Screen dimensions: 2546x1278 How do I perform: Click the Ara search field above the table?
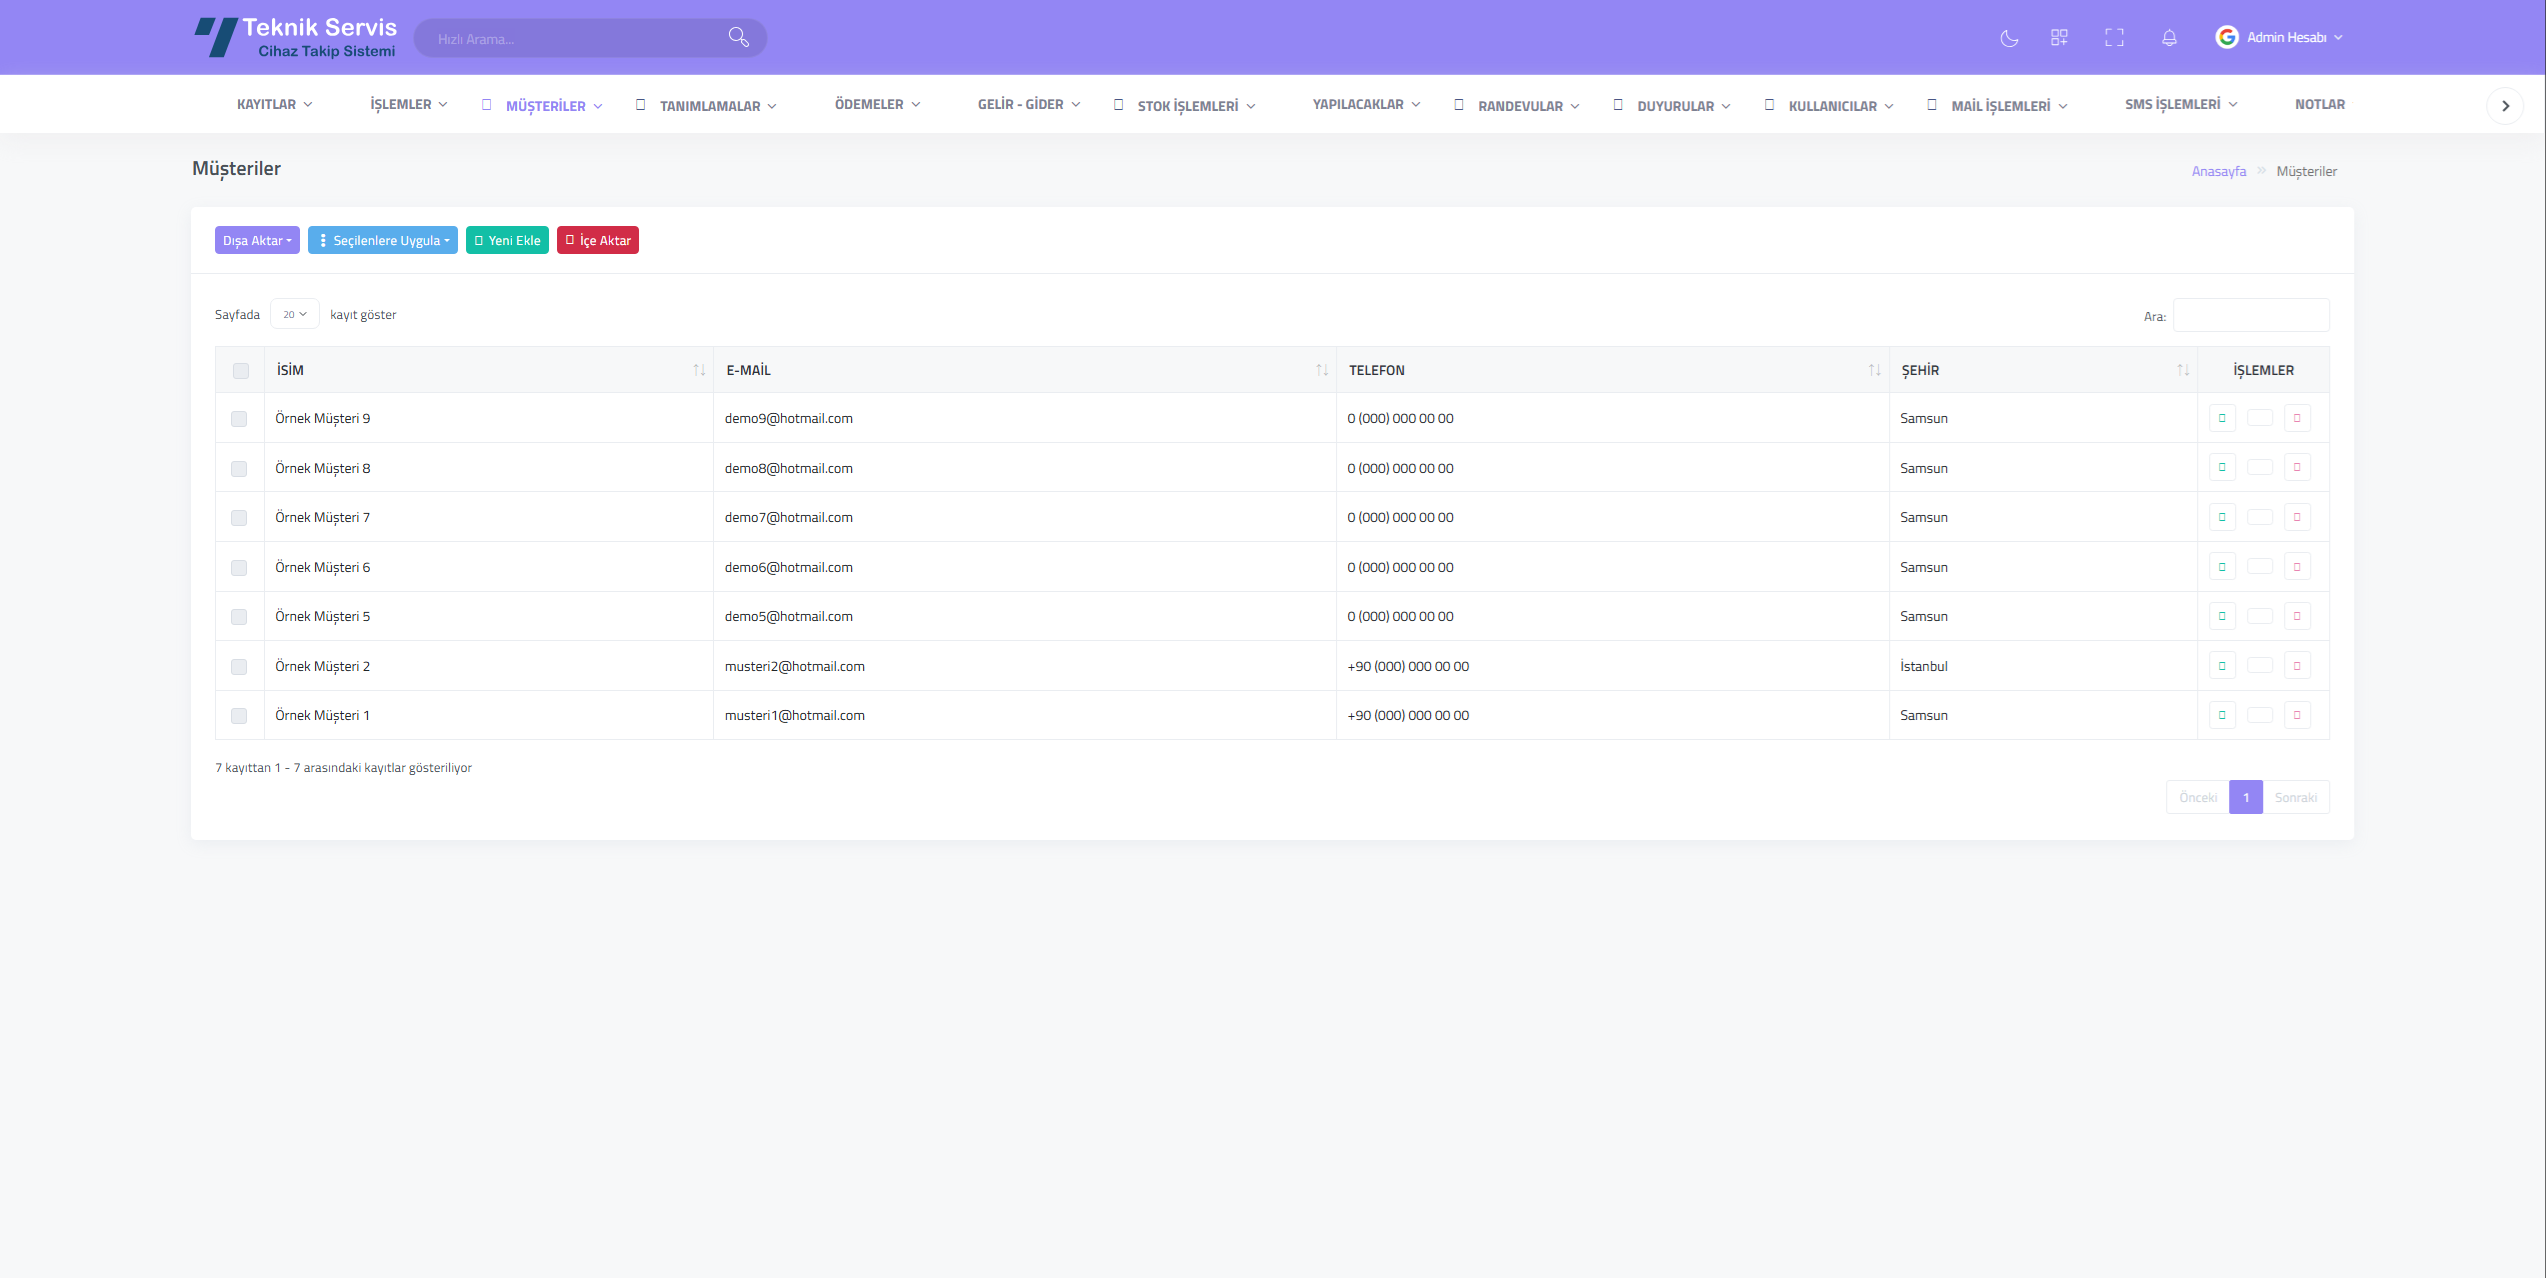pyautogui.click(x=2250, y=316)
